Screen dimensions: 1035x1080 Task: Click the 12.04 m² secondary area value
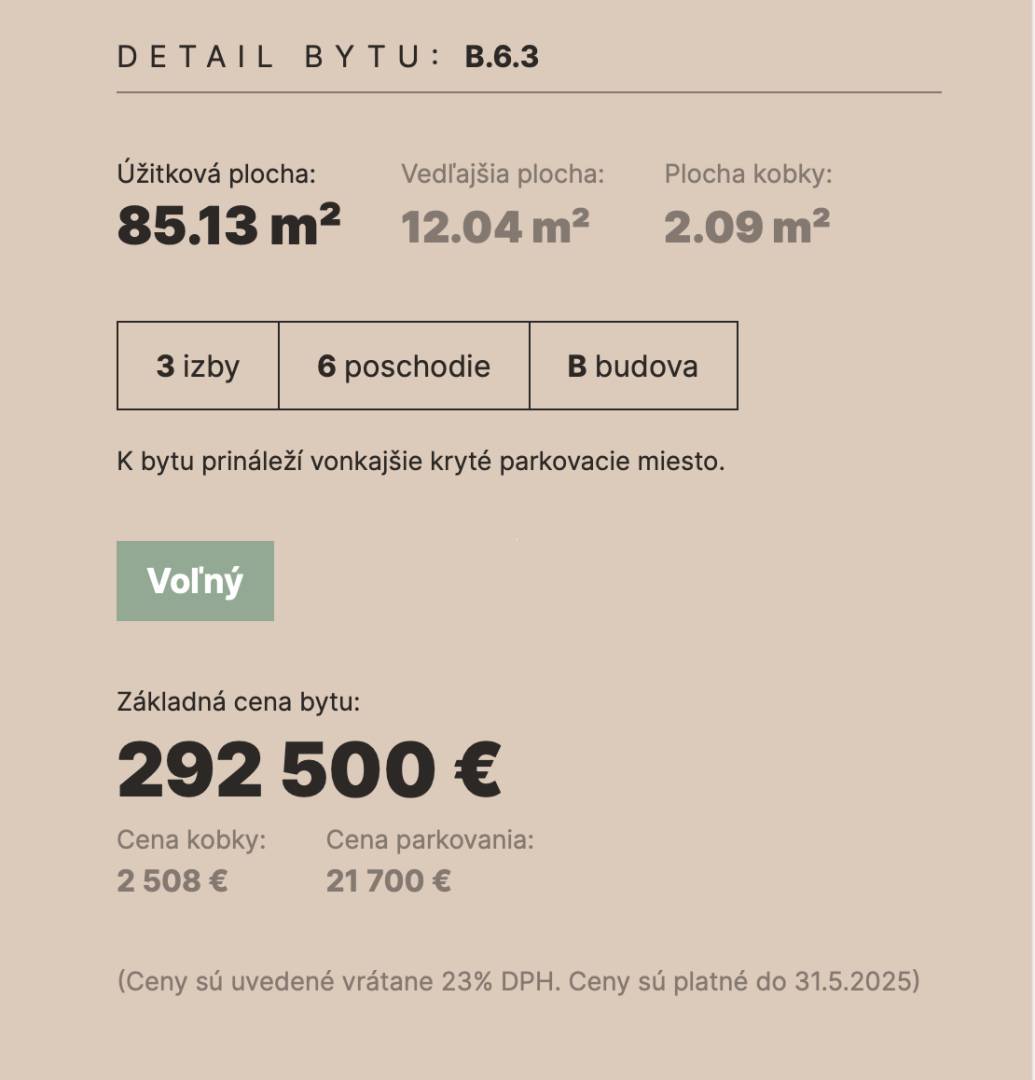[495, 226]
